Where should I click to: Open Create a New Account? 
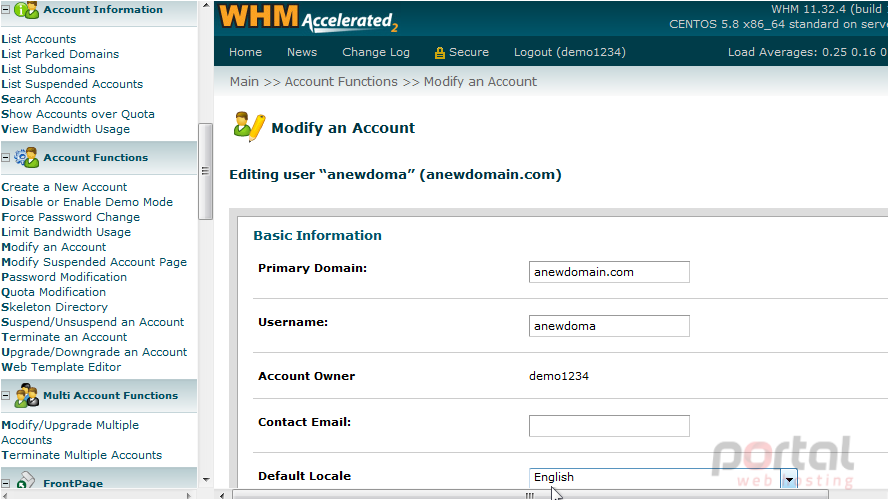64,187
